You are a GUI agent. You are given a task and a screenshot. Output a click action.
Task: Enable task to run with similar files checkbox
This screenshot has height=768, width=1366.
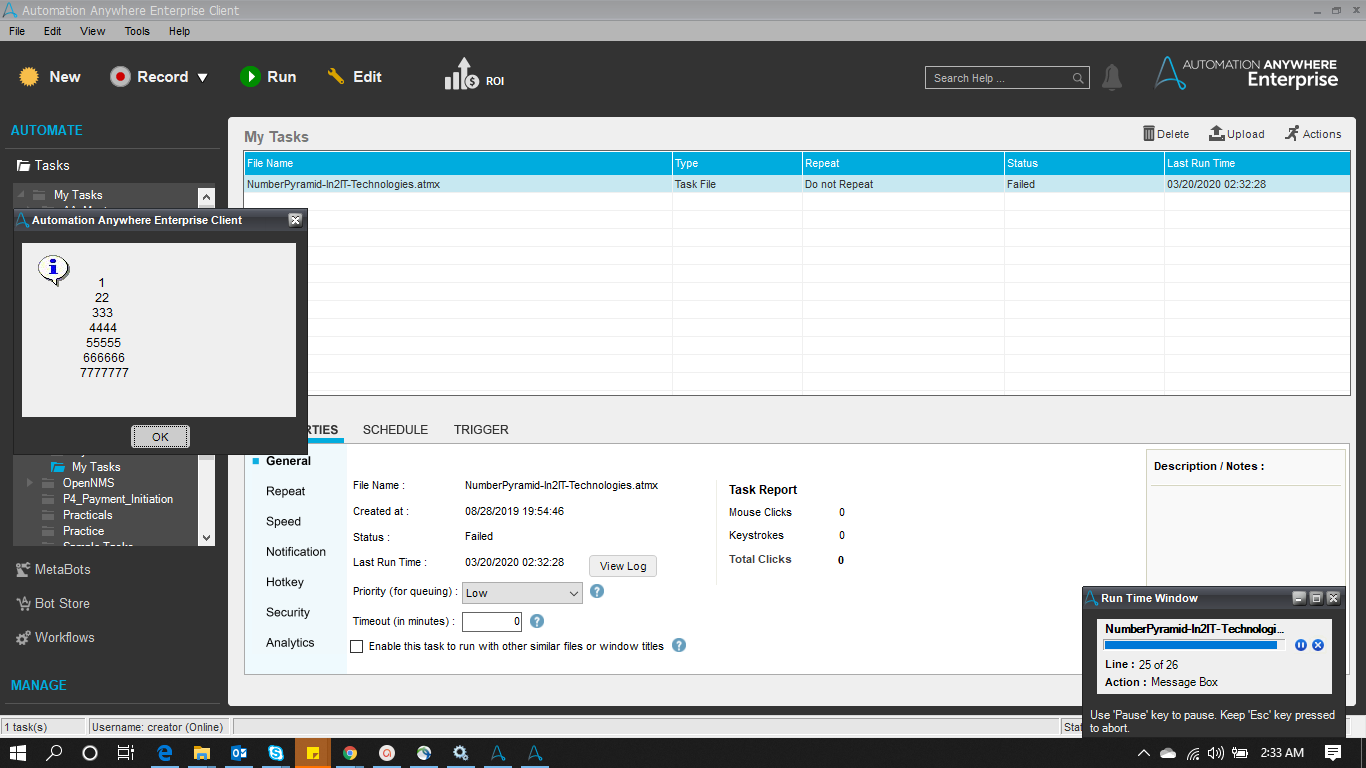(x=357, y=647)
